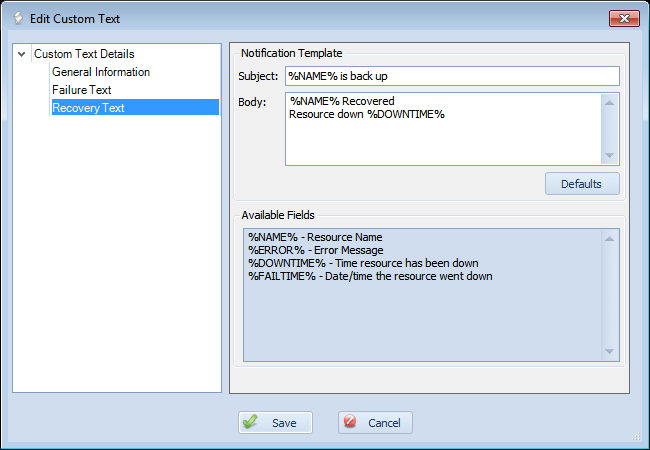Click the Available Fields scrollbar down arrow
The height and width of the screenshot is (450, 650).
click(x=609, y=351)
